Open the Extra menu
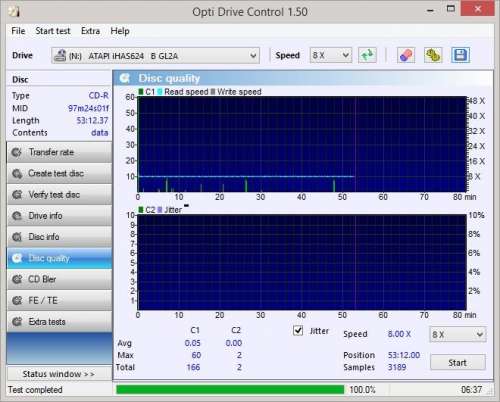The image size is (500, 402). click(90, 31)
